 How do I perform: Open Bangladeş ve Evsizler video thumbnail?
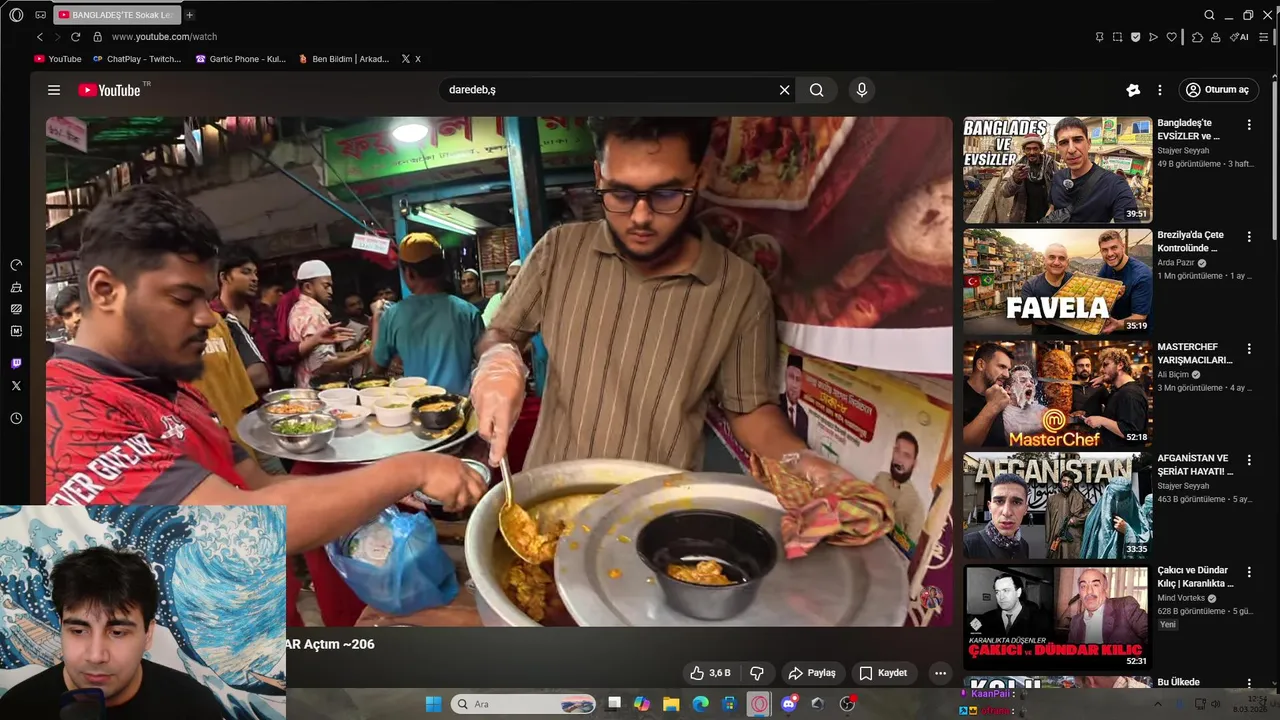(1057, 170)
